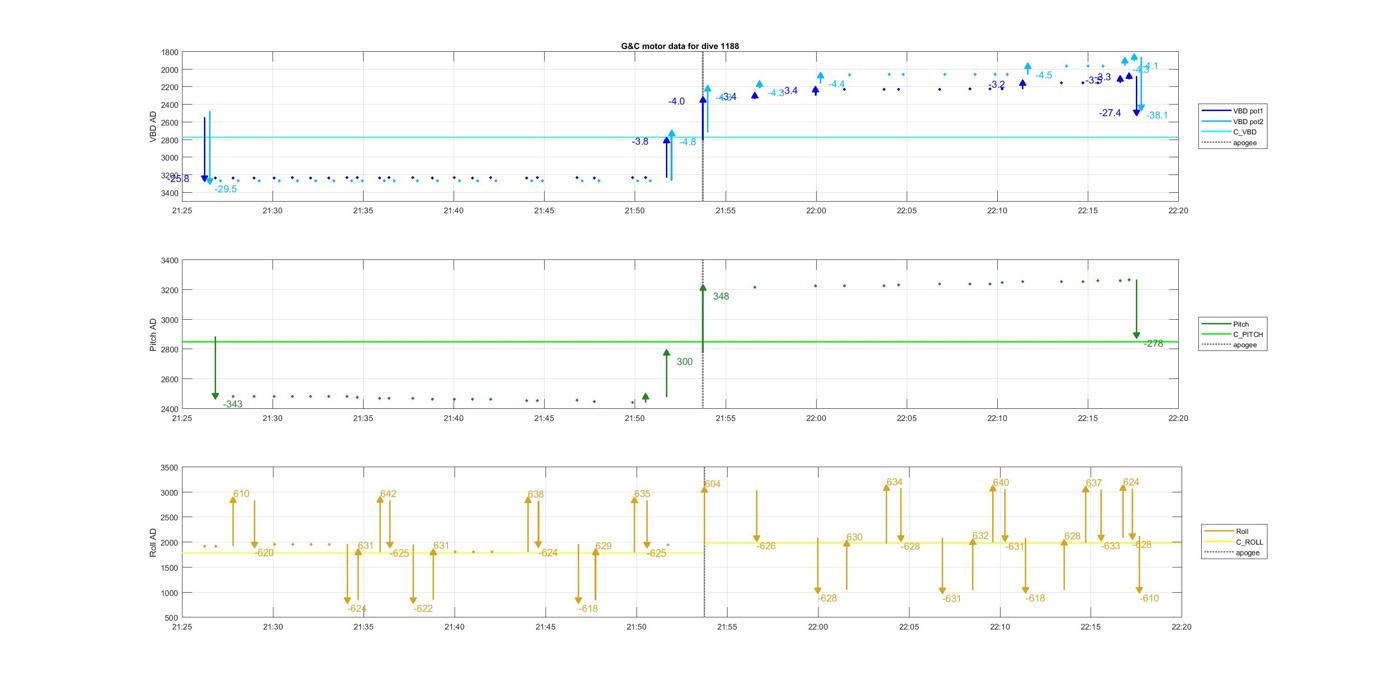Click the '300' pitch data label
Viewport: 1400px width, 693px height.
click(x=684, y=362)
